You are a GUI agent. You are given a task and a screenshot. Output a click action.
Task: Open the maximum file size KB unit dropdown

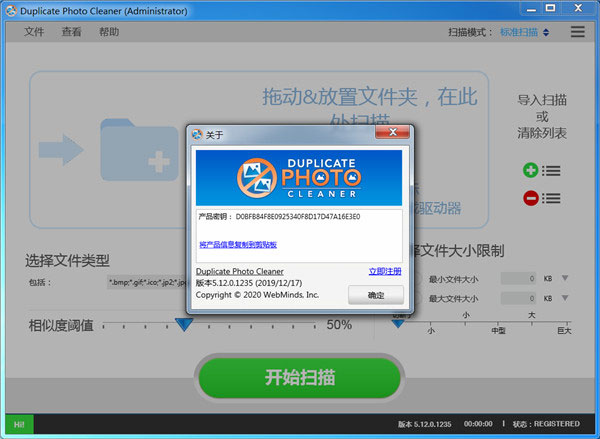point(565,298)
